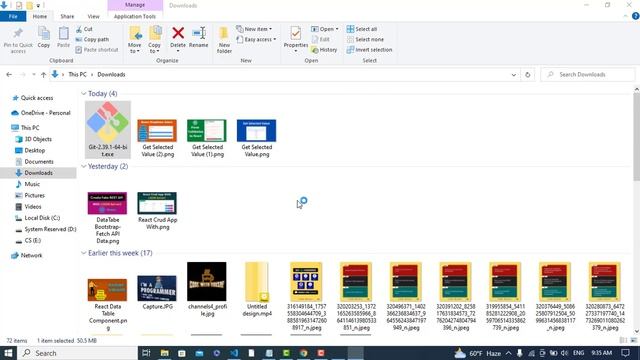The width and height of the screenshot is (640, 360).
Task: Click Paste shortcut in the ribbon
Action: (97, 49)
